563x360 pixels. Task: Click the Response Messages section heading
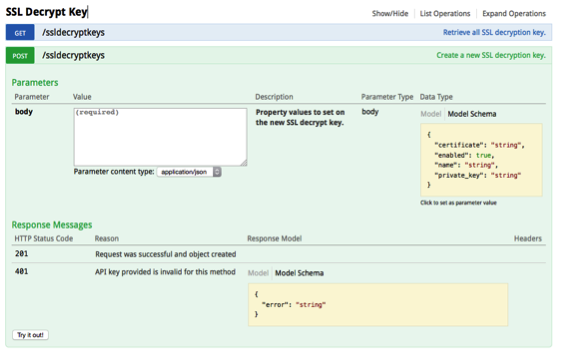[52, 225]
